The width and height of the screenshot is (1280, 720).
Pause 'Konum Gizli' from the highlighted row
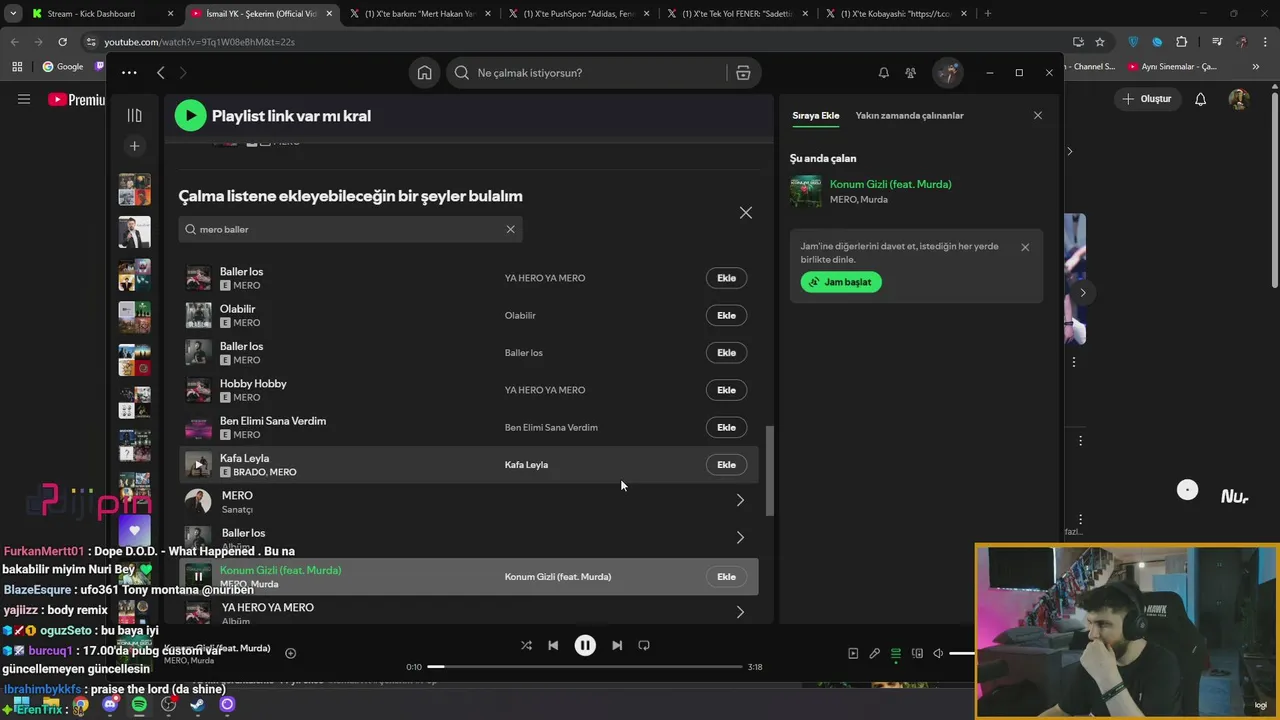tap(198, 577)
